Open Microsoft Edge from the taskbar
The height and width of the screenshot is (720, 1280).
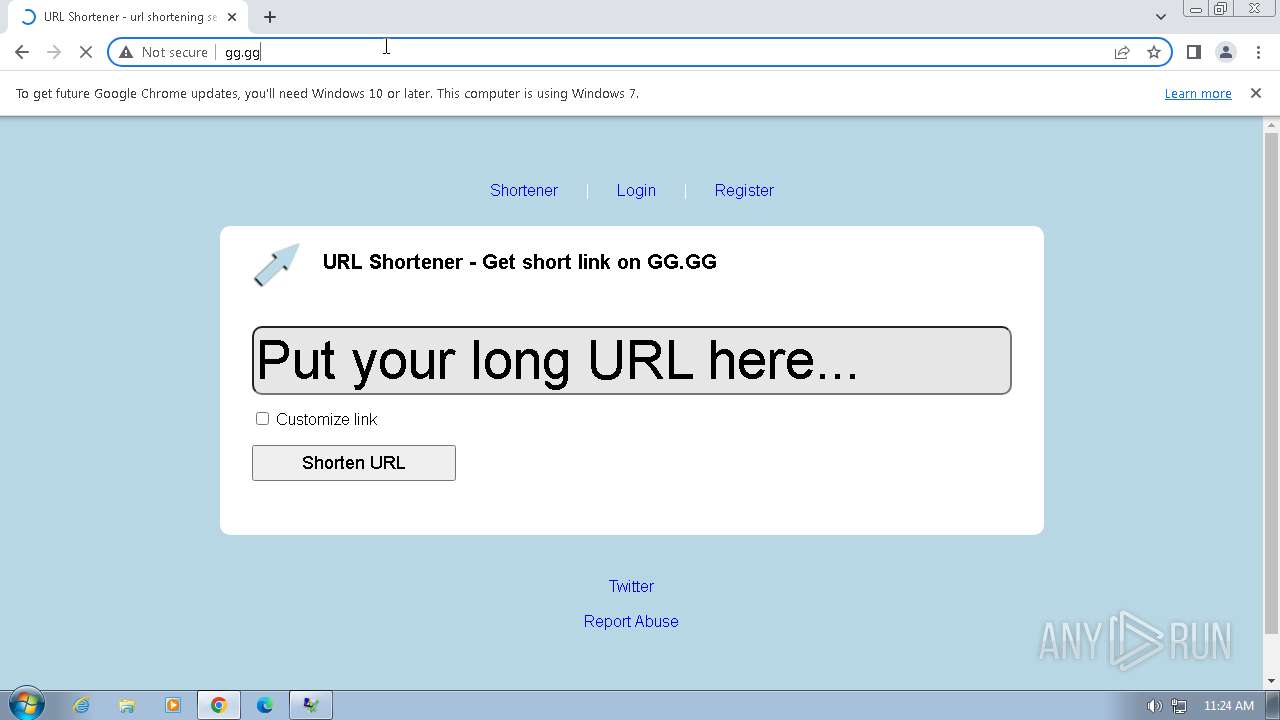pyautogui.click(x=265, y=705)
